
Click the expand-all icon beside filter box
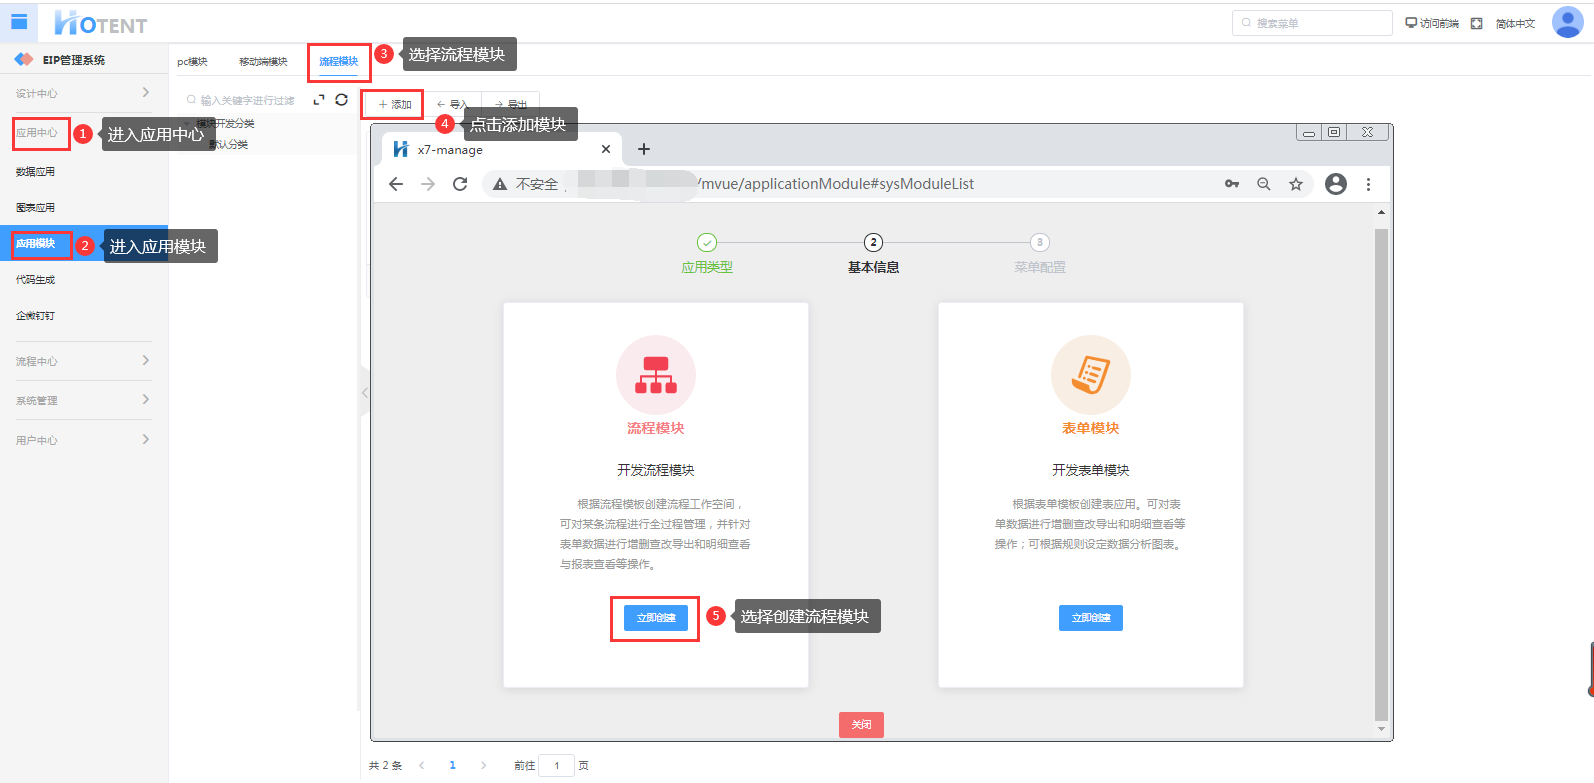click(319, 100)
